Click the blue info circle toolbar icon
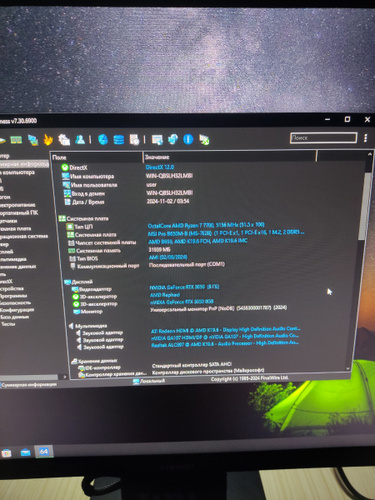This screenshot has height=500, width=375. point(188,139)
